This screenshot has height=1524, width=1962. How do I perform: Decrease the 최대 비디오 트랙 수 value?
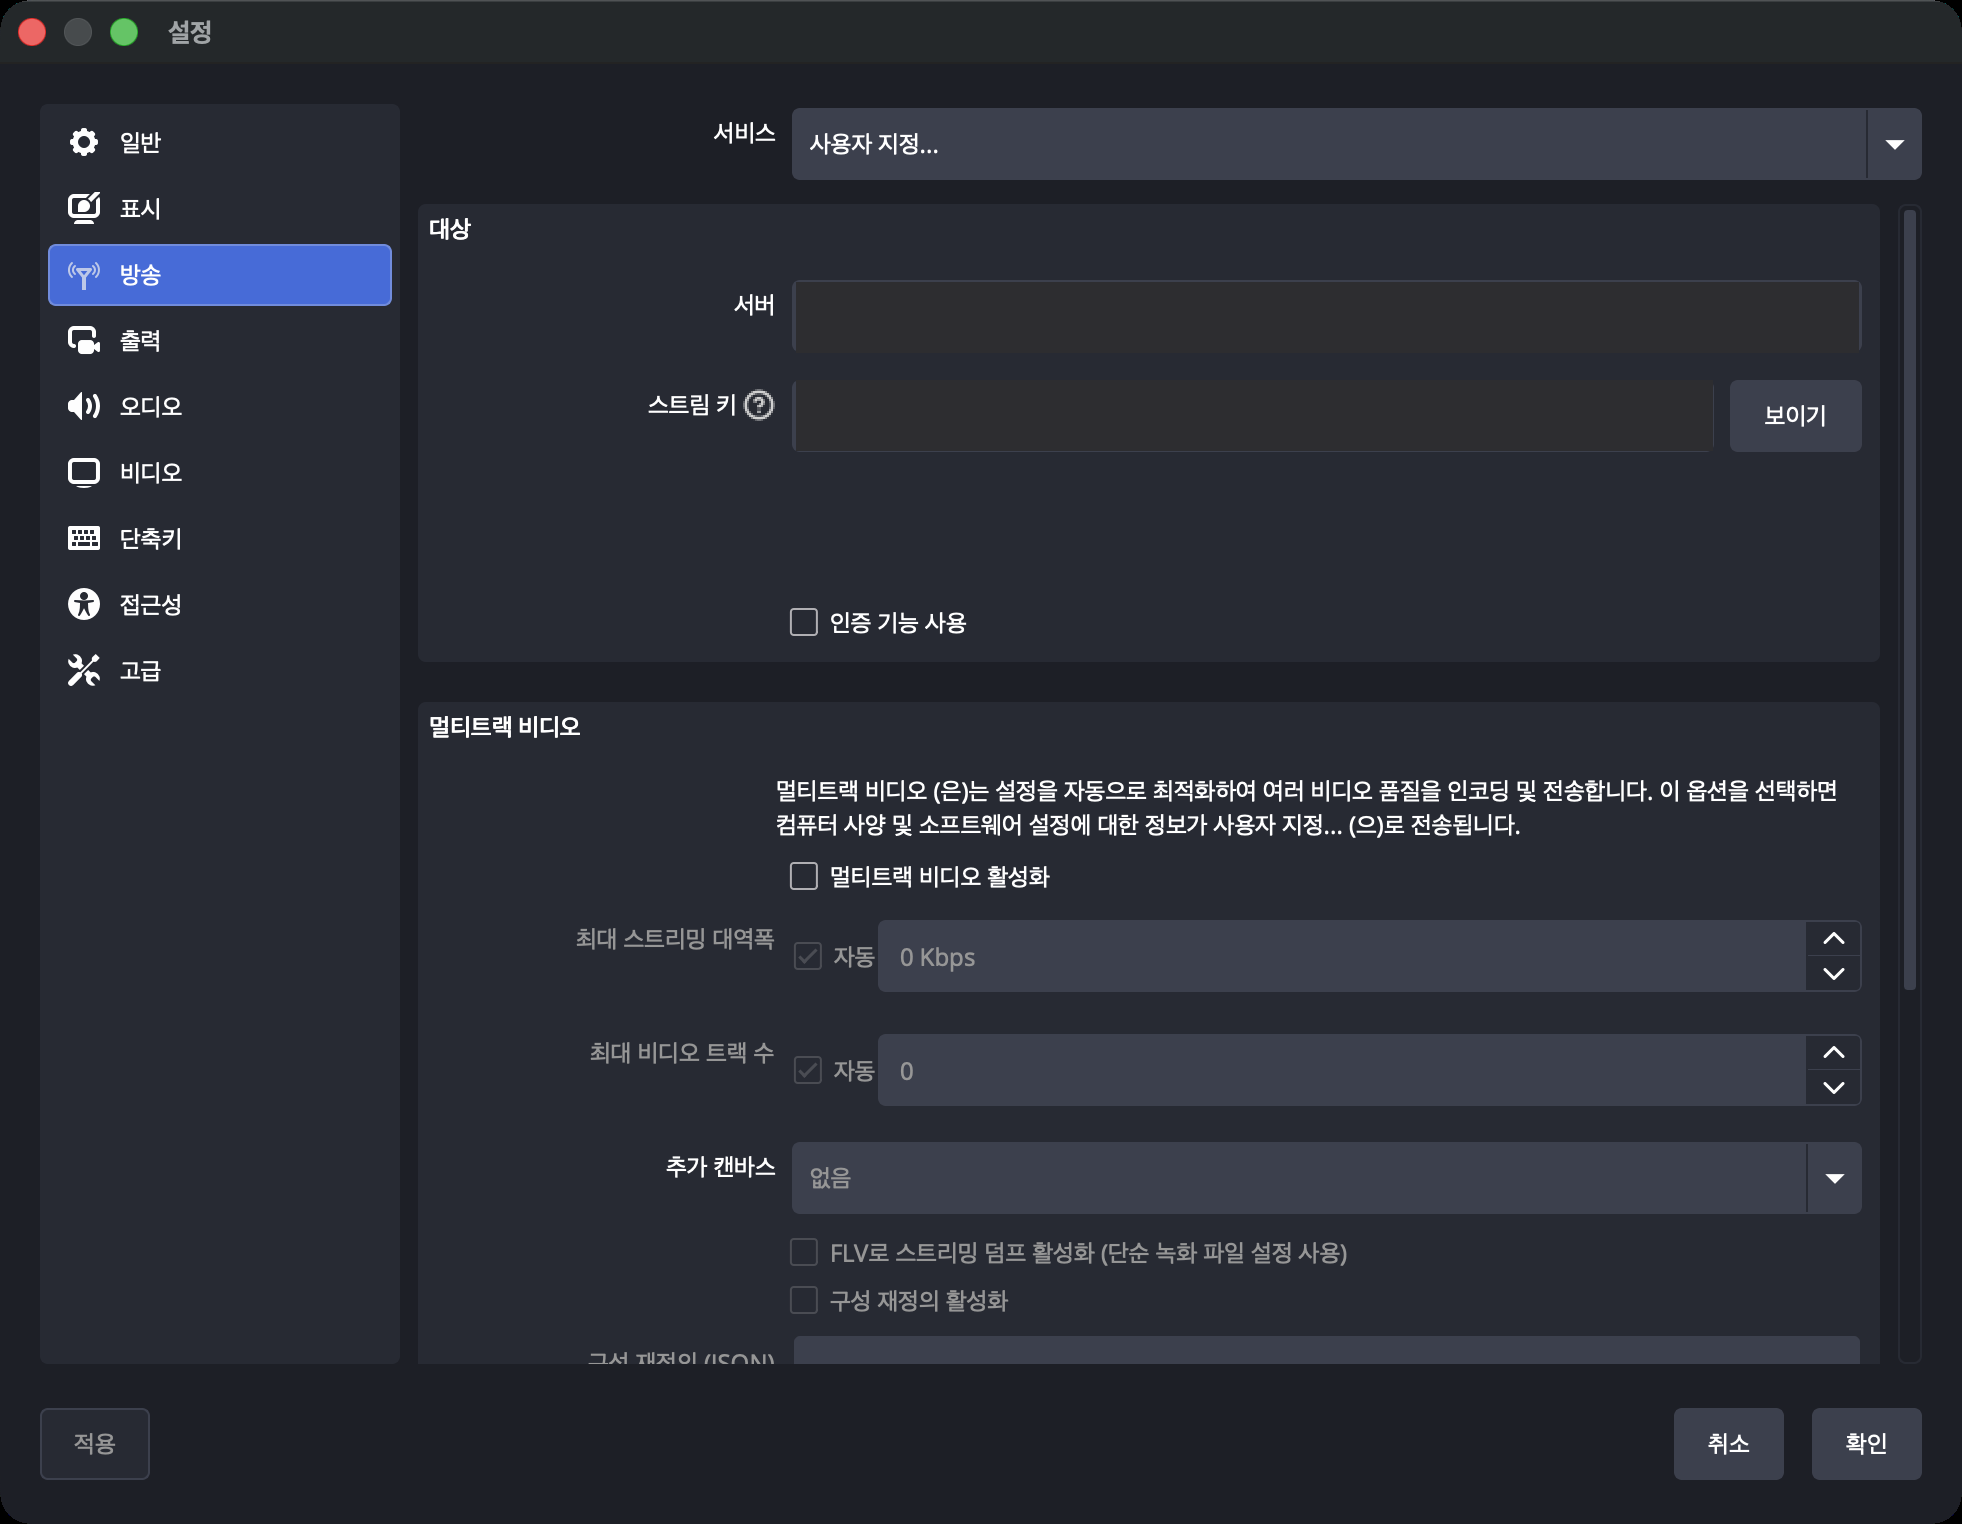[1834, 1088]
